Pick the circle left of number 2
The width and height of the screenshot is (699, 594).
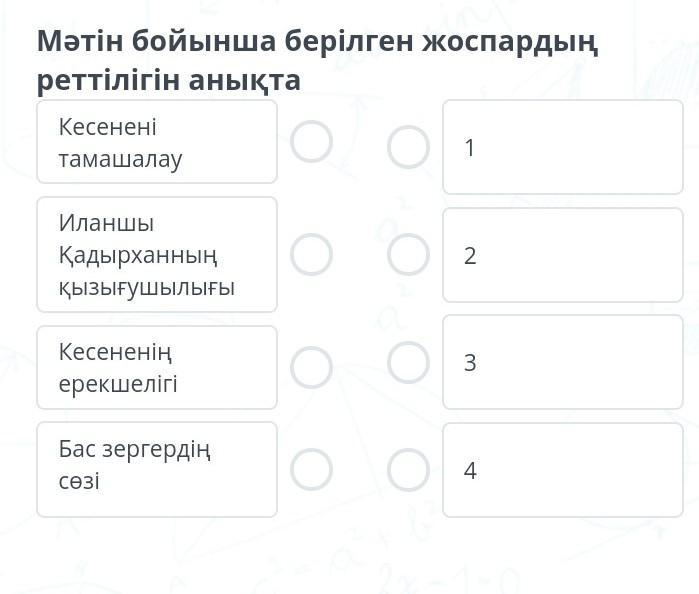pyautogui.click(x=408, y=255)
